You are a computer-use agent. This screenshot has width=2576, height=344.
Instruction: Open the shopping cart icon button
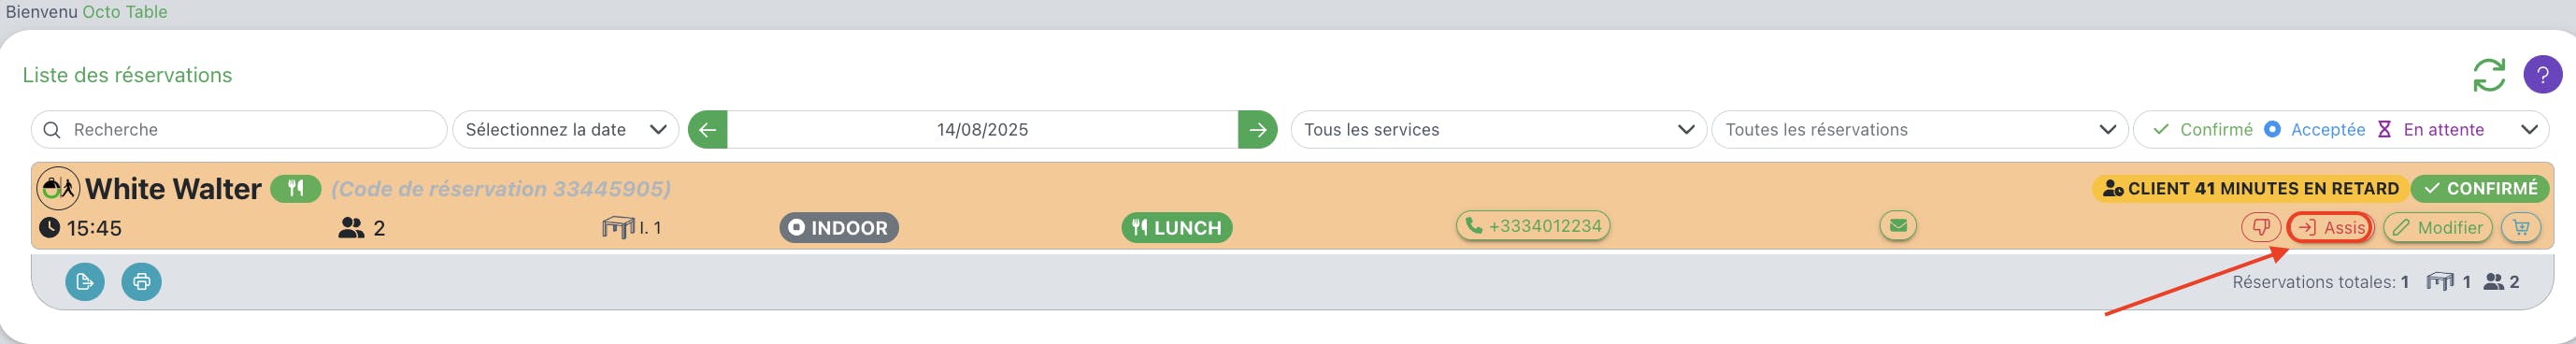click(x=2521, y=228)
